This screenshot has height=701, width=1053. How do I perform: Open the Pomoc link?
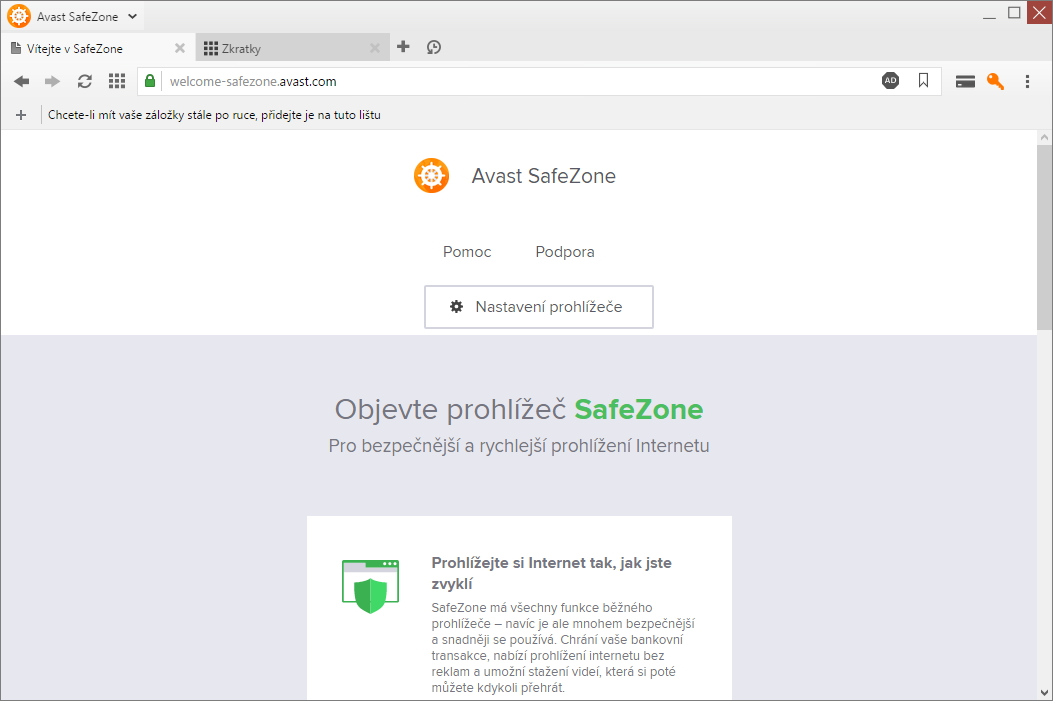(467, 252)
